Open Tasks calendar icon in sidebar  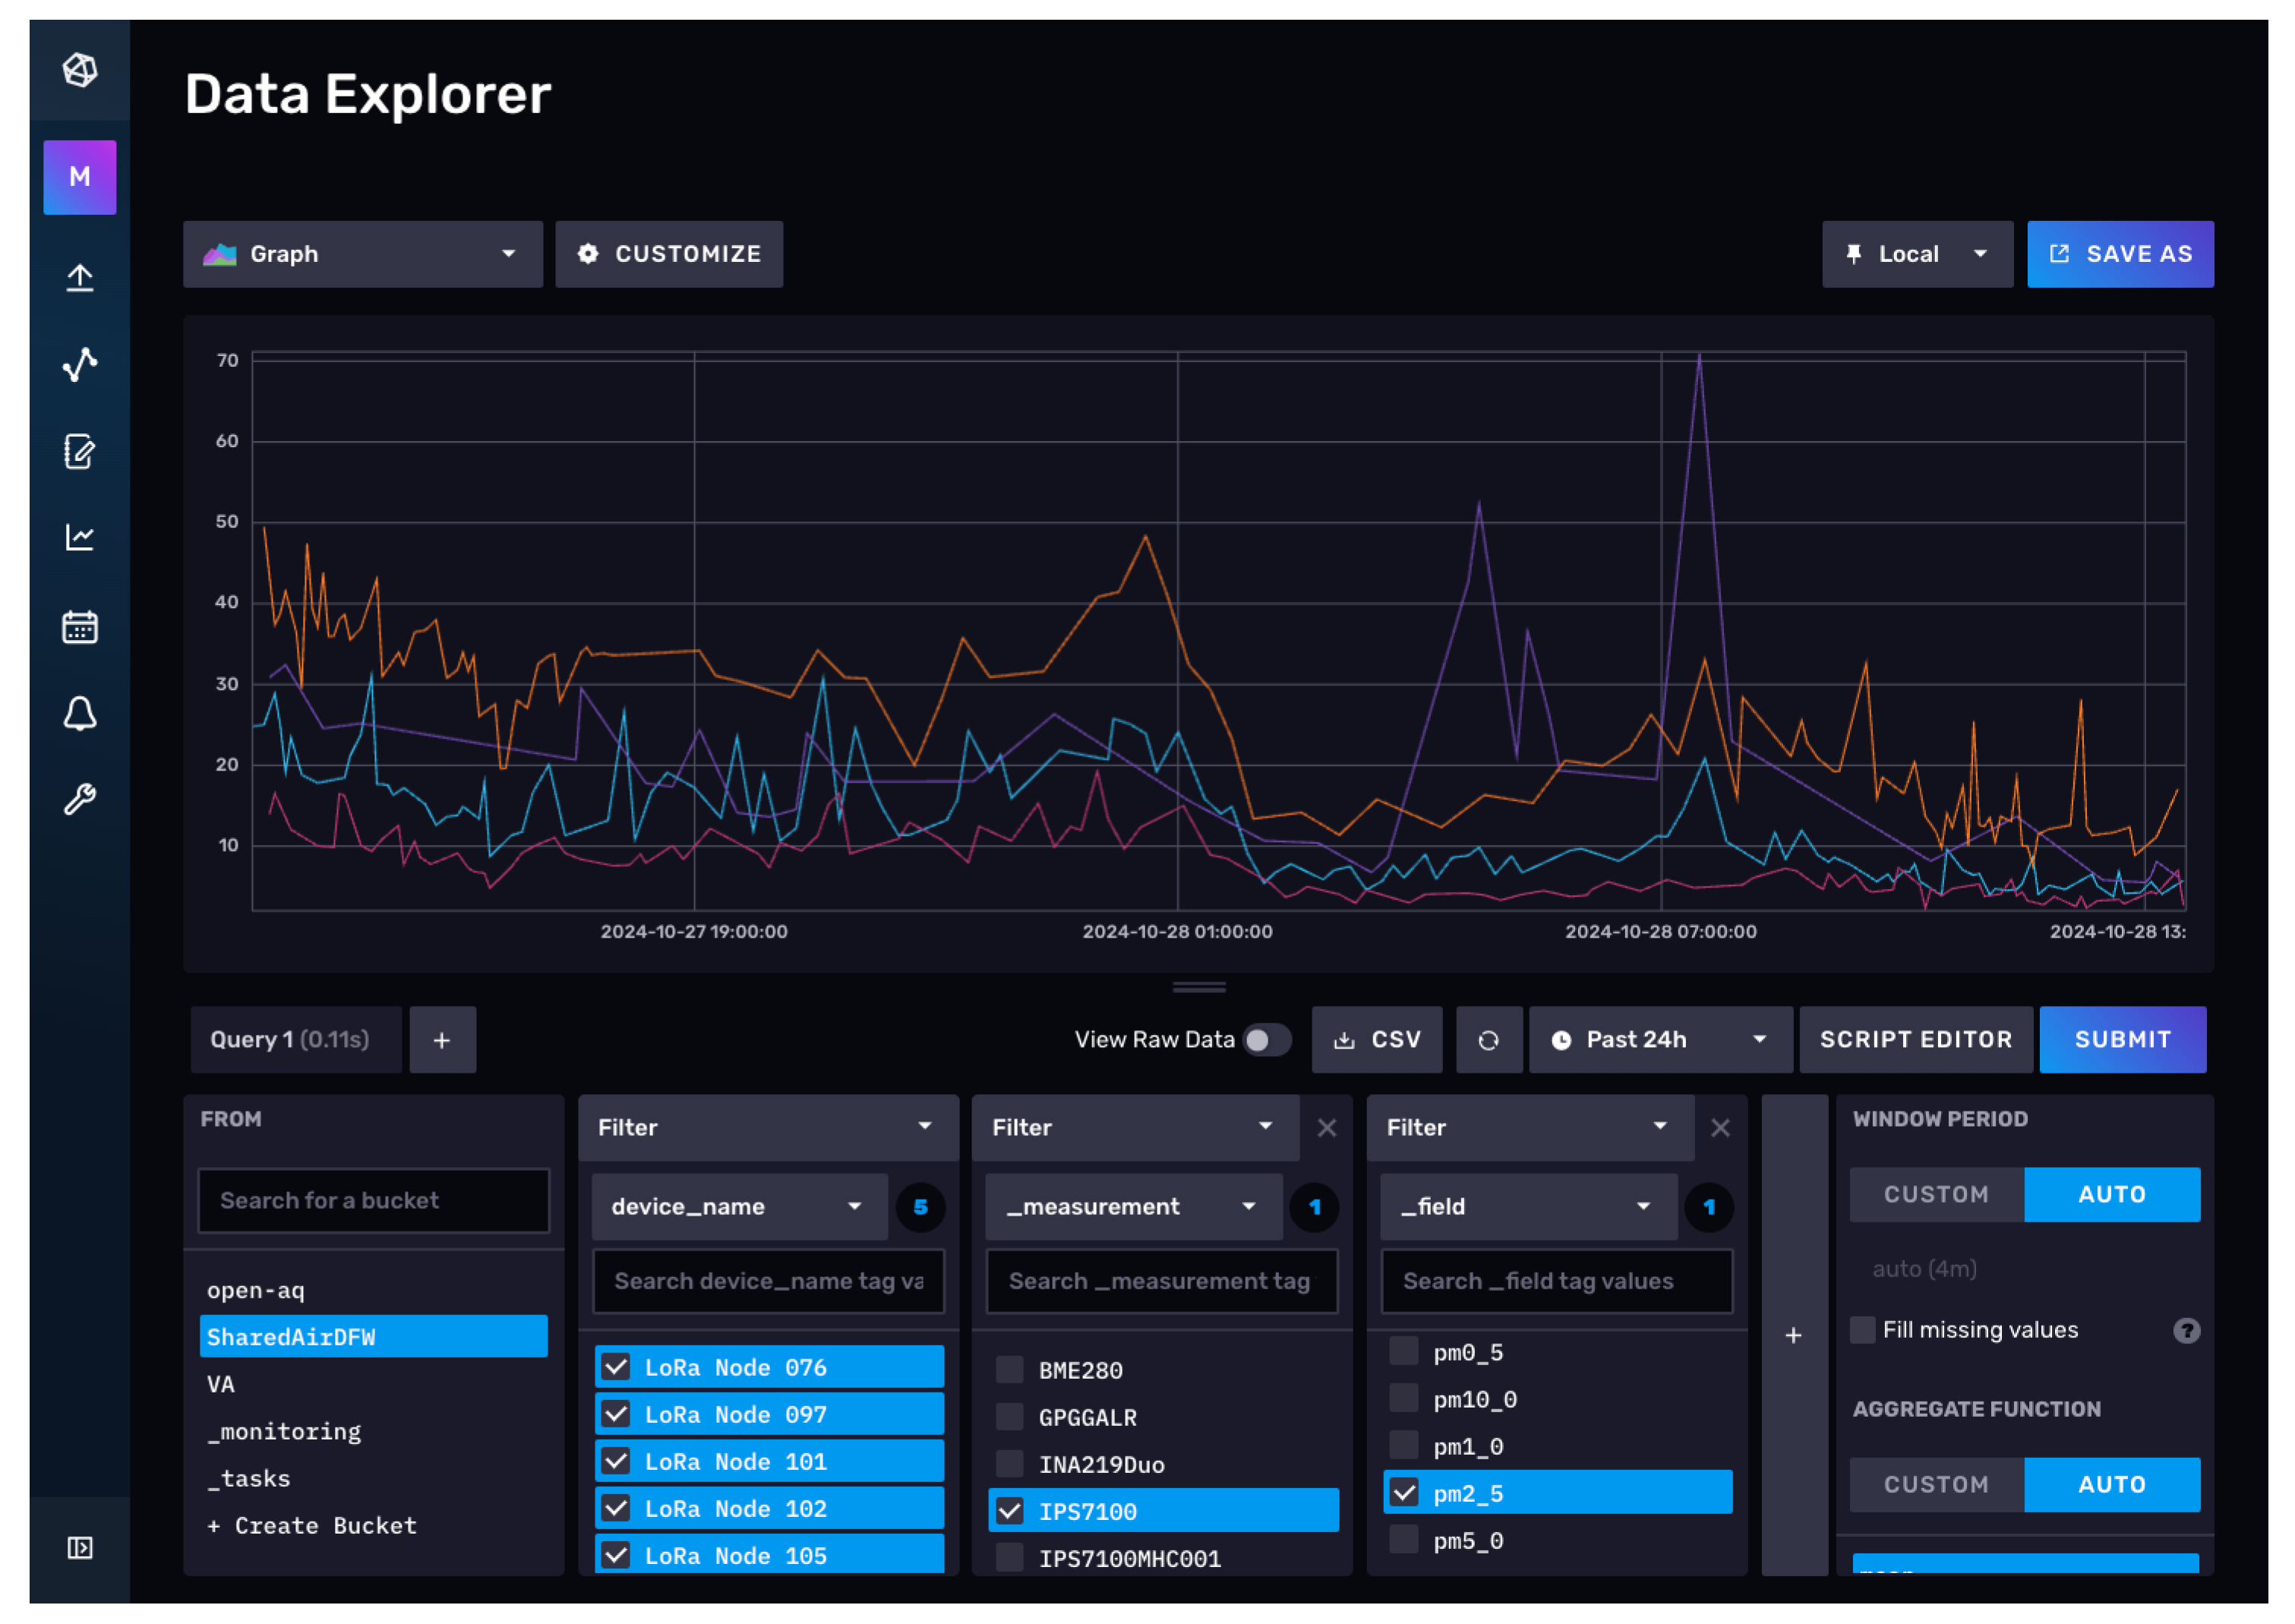point(80,626)
